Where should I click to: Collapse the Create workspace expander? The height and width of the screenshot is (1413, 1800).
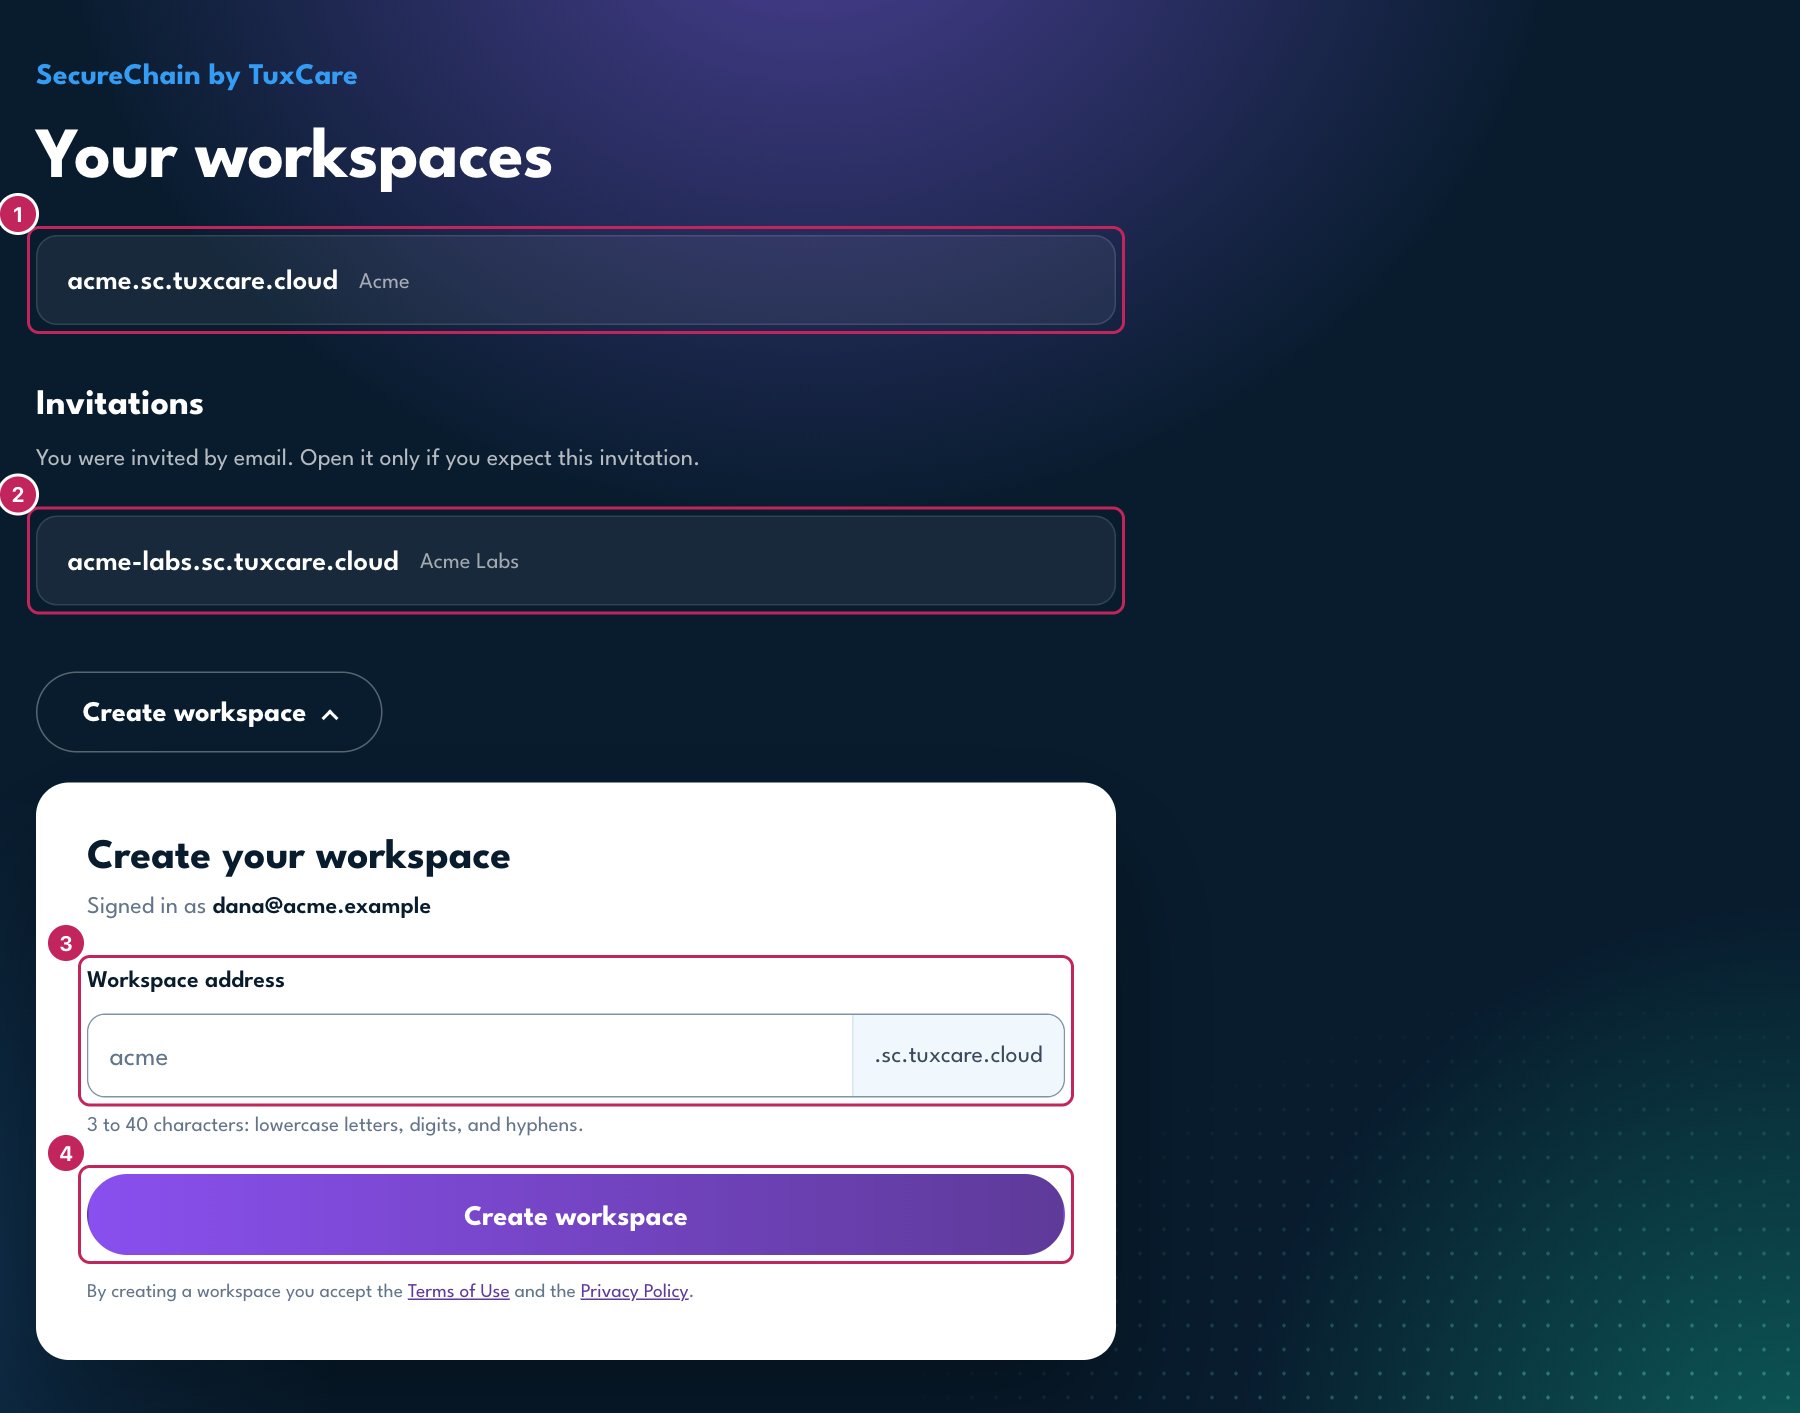[209, 712]
